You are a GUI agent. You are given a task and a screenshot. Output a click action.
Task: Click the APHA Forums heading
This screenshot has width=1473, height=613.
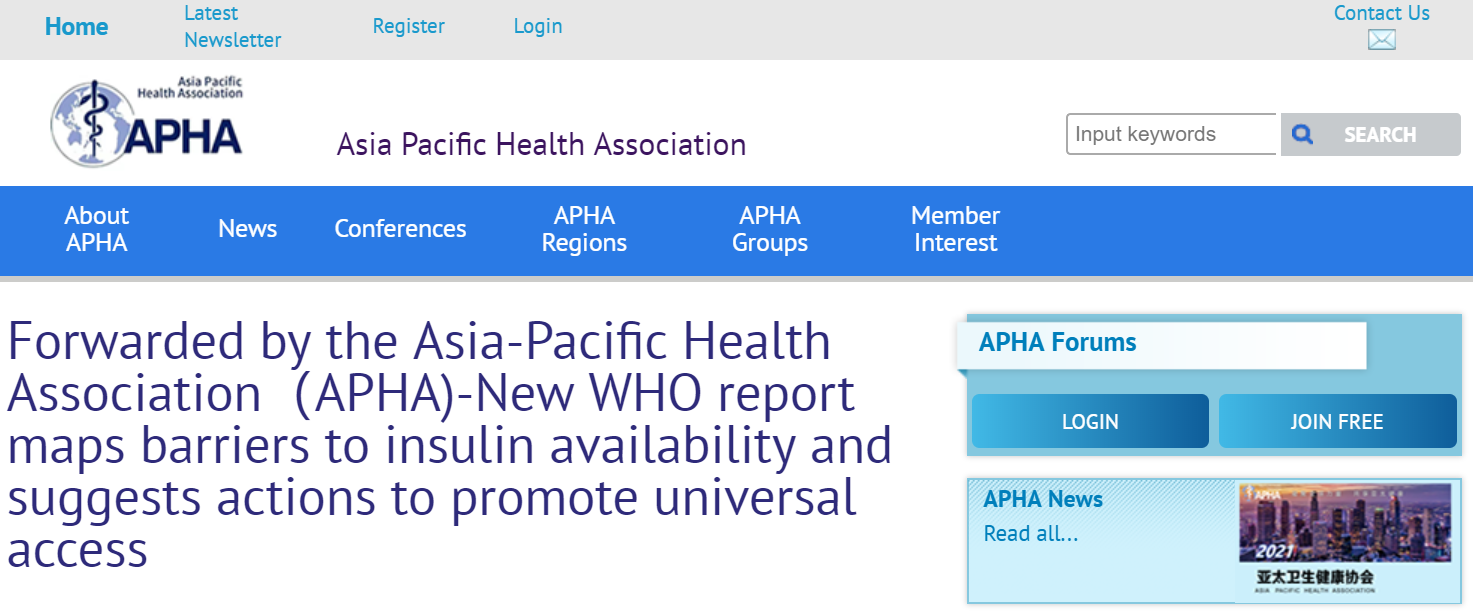coord(1058,343)
